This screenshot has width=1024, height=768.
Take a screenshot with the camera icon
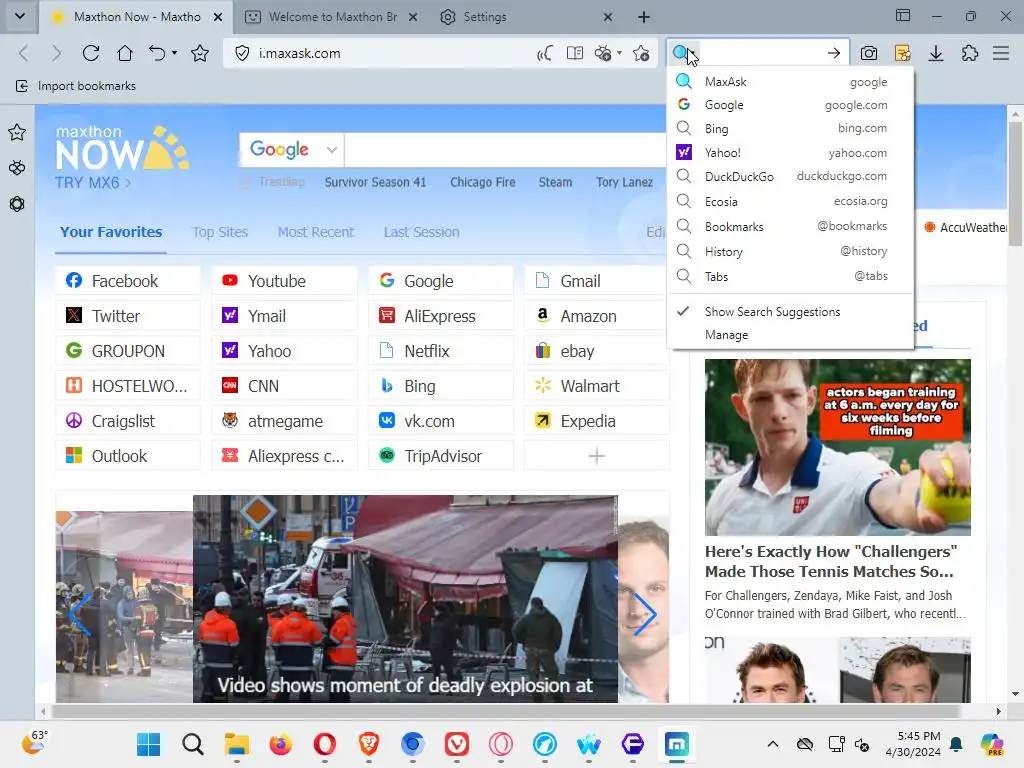click(x=869, y=53)
